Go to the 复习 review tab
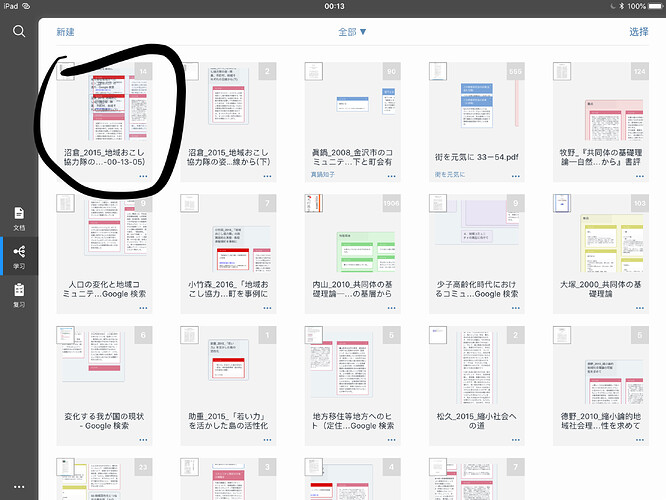Image resolution: width=666 pixels, height=500 pixels. point(19,295)
